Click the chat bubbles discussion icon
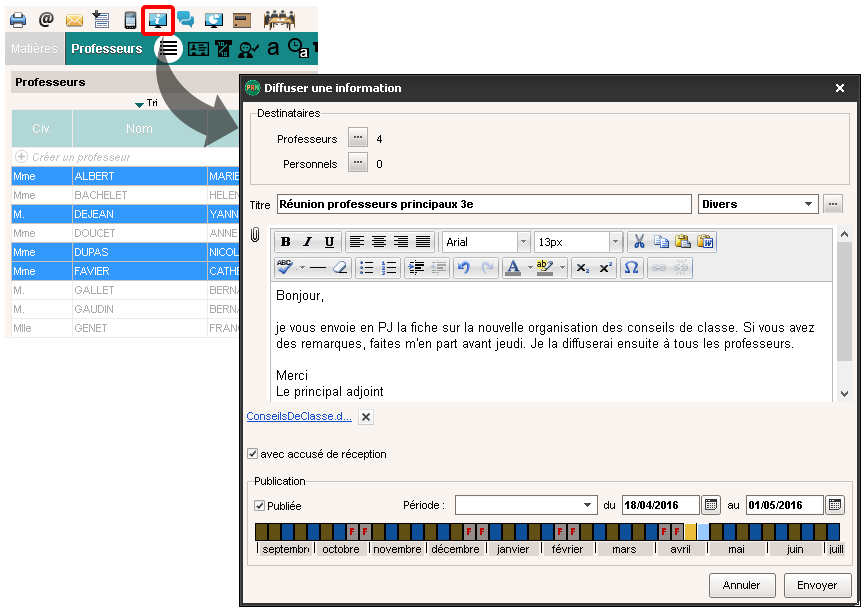This screenshot has height=612, width=866. point(186,20)
